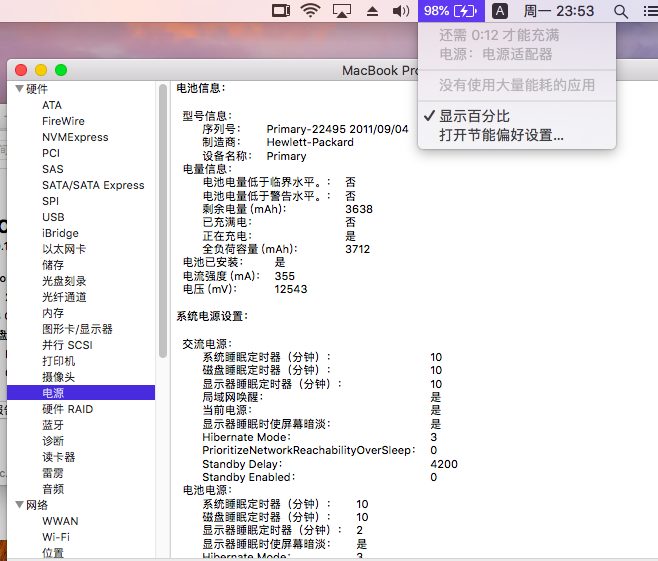Click the voltage value 12543
This screenshot has height=561, width=658.
tap(291, 289)
